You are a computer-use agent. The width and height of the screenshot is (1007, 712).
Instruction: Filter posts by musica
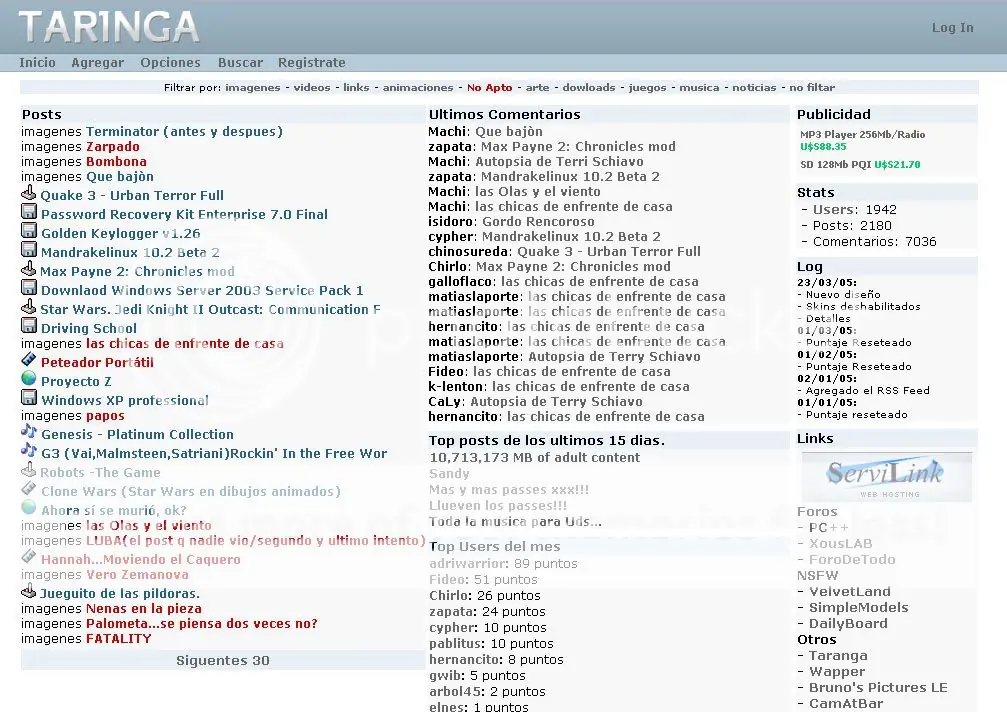click(x=699, y=87)
